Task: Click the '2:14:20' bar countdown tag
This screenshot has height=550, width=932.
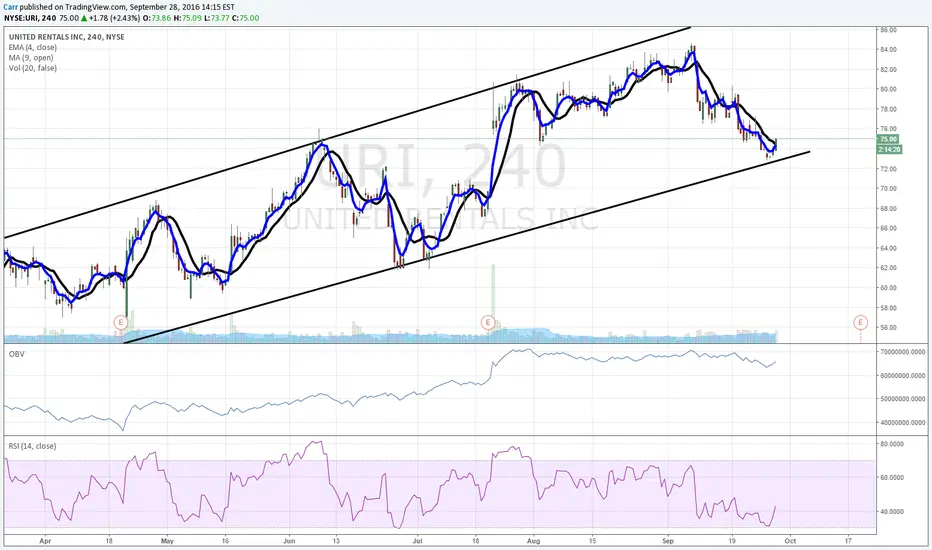Action: [889, 149]
